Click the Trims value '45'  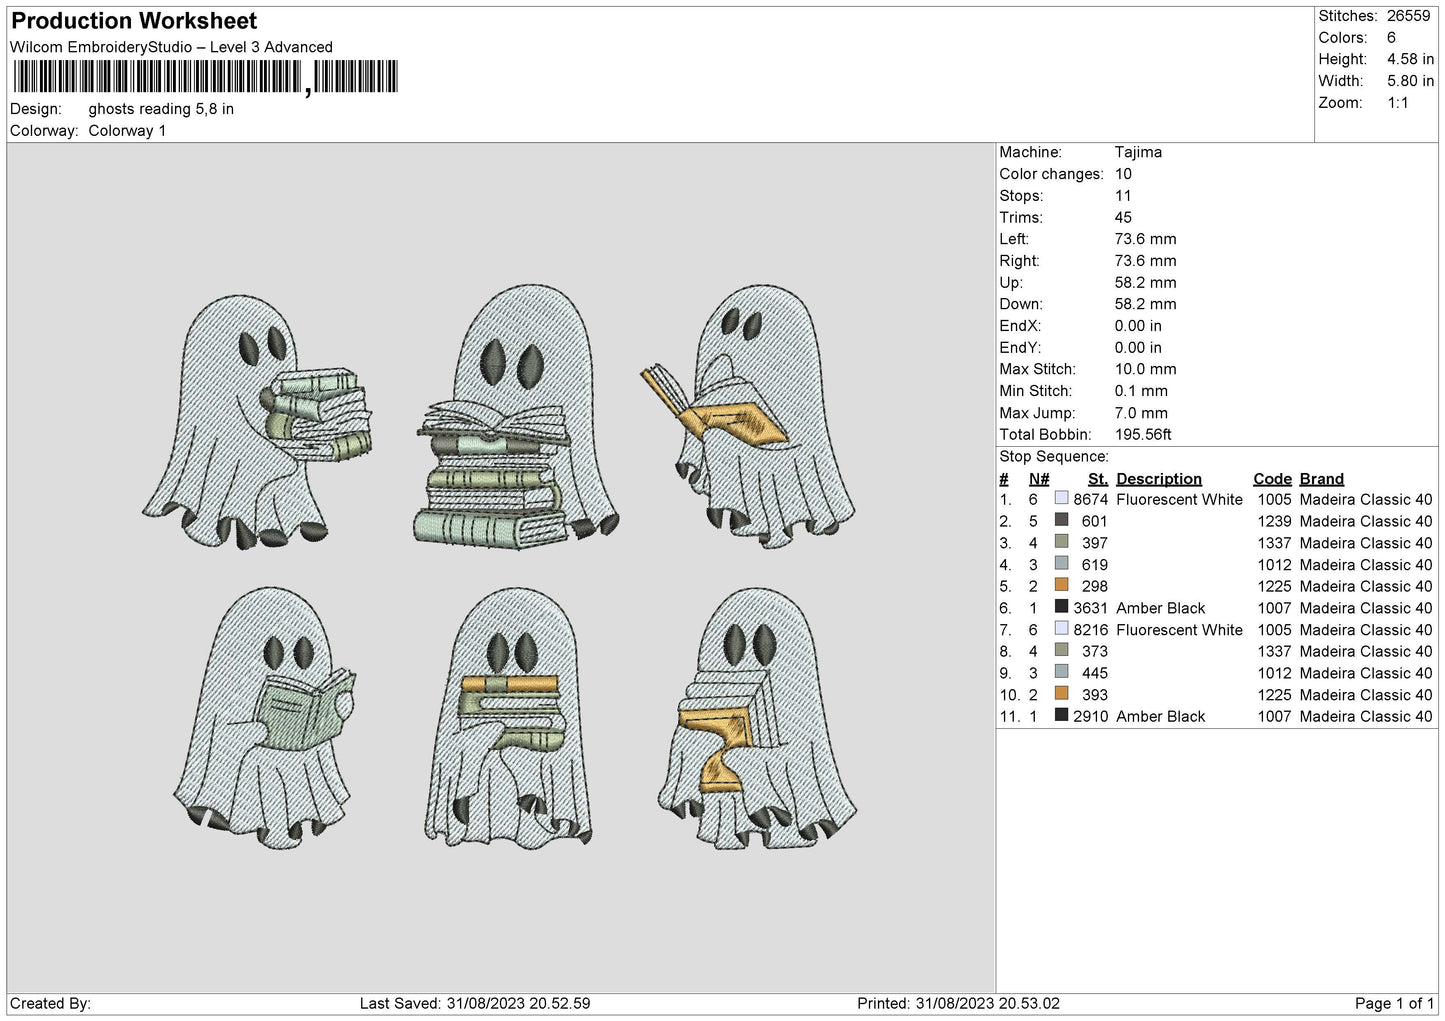pyautogui.click(x=1123, y=217)
